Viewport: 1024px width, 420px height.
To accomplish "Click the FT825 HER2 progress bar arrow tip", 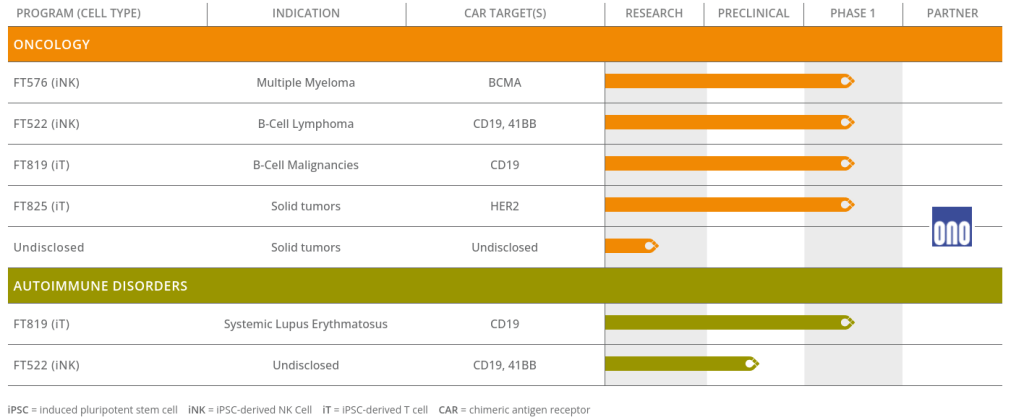I will (848, 205).
